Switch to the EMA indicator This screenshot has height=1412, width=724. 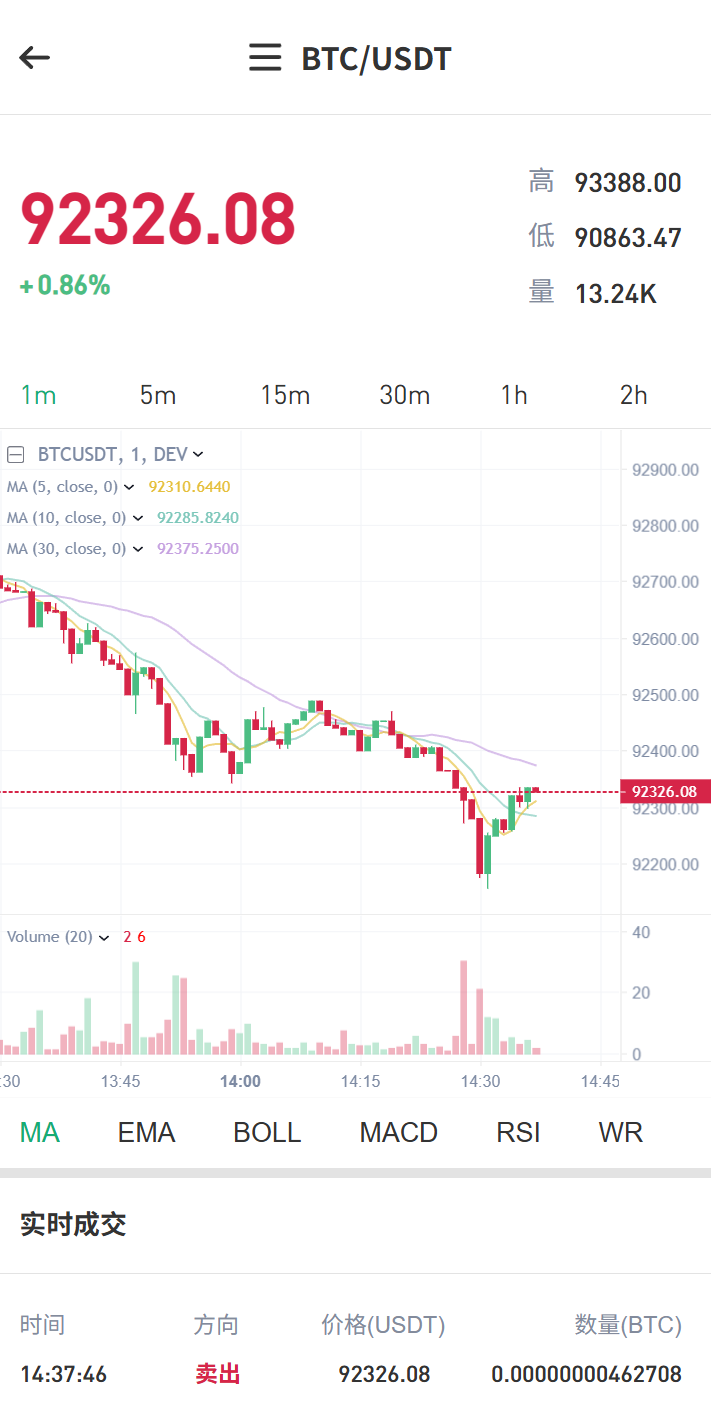146,1133
